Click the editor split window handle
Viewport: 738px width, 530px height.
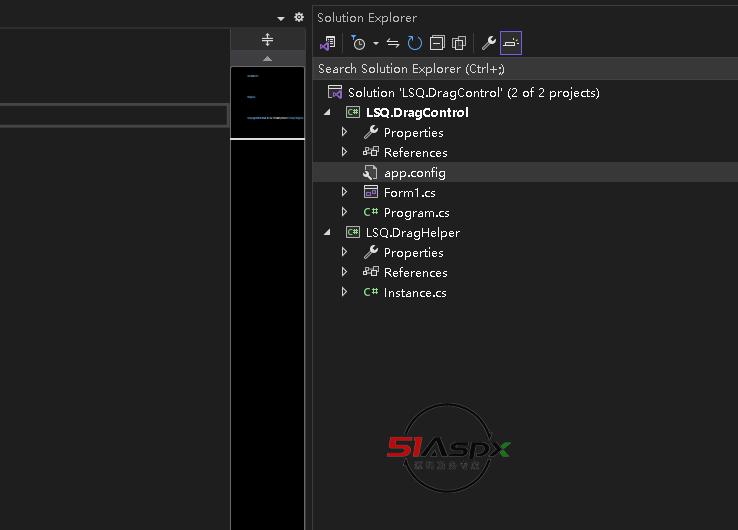coord(267,40)
